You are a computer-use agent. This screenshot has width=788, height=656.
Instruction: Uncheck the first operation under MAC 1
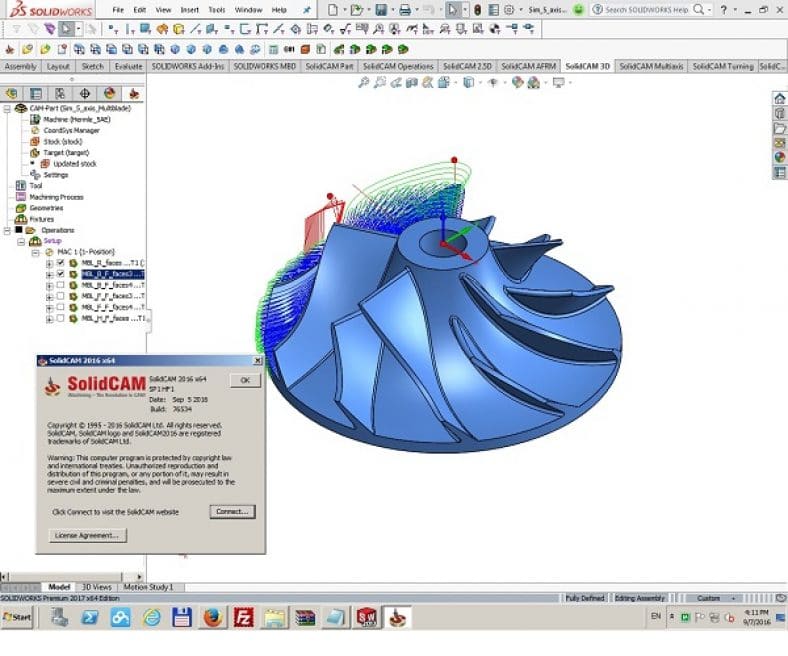(x=61, y=263)
